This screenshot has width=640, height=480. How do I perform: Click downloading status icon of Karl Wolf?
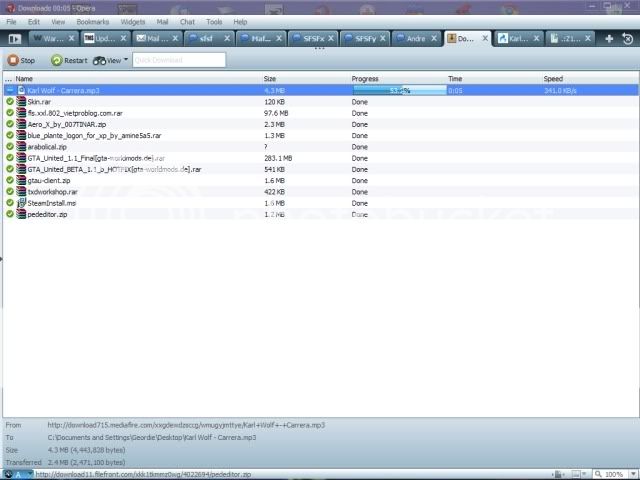coord(10,90)
